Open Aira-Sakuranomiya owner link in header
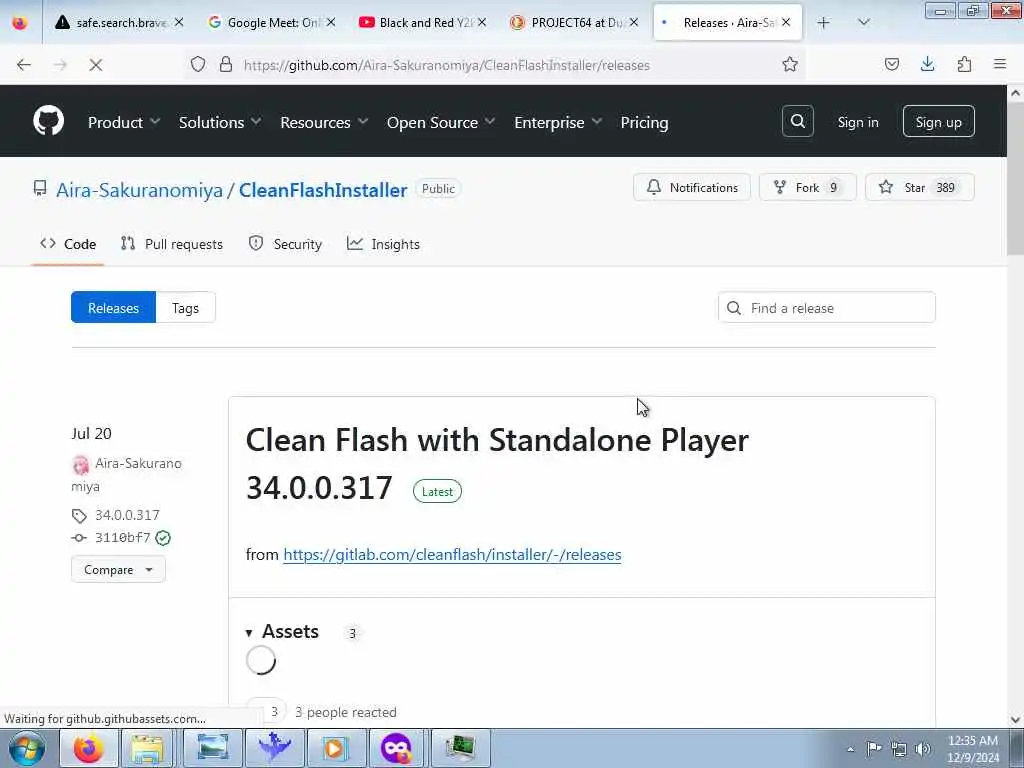1024x768 pixels. coord(139,190)
